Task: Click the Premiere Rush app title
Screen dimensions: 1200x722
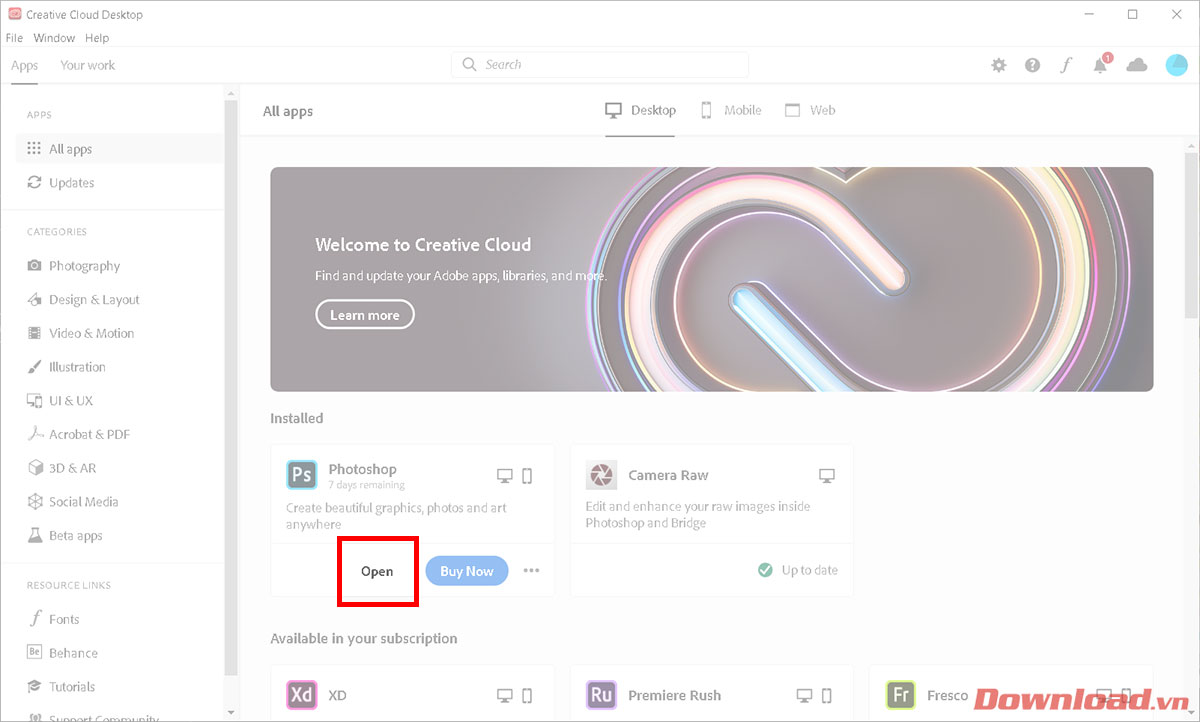Action: click(x=674, y=695)
